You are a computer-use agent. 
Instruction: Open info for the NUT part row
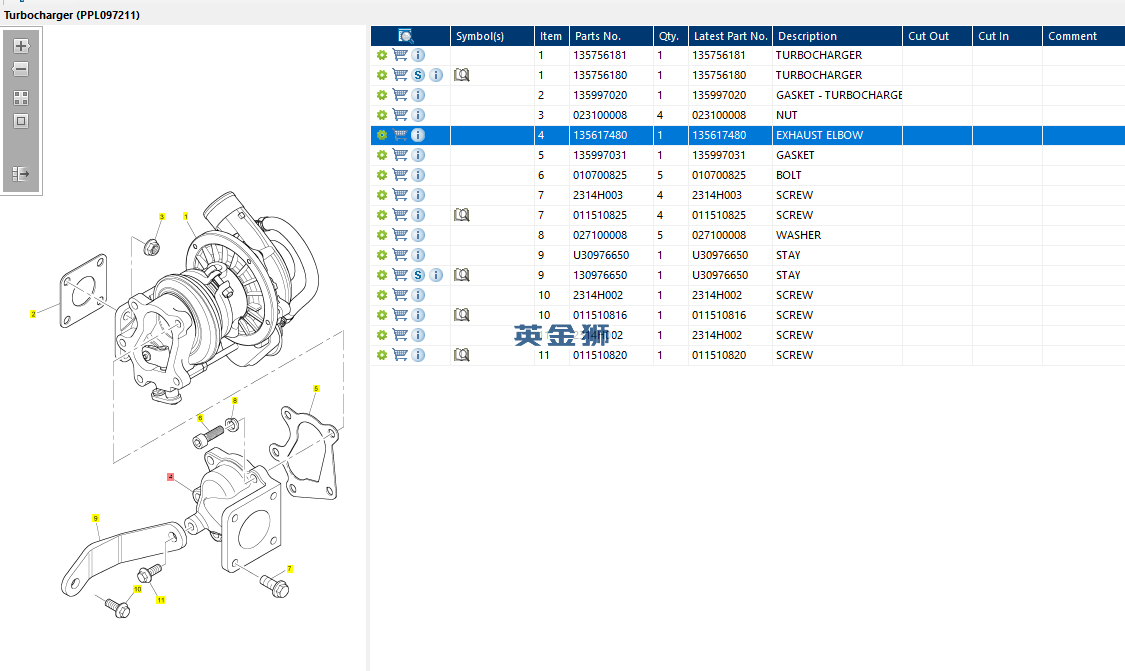coord(418,115)
